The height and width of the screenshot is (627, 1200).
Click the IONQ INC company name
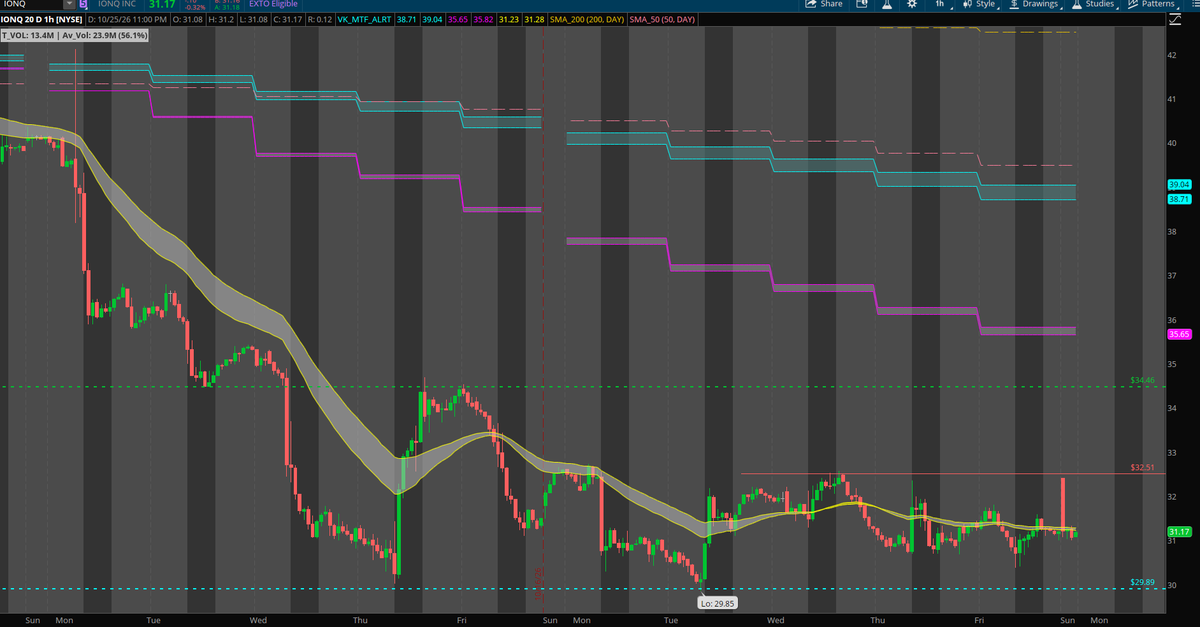(117, 4)
